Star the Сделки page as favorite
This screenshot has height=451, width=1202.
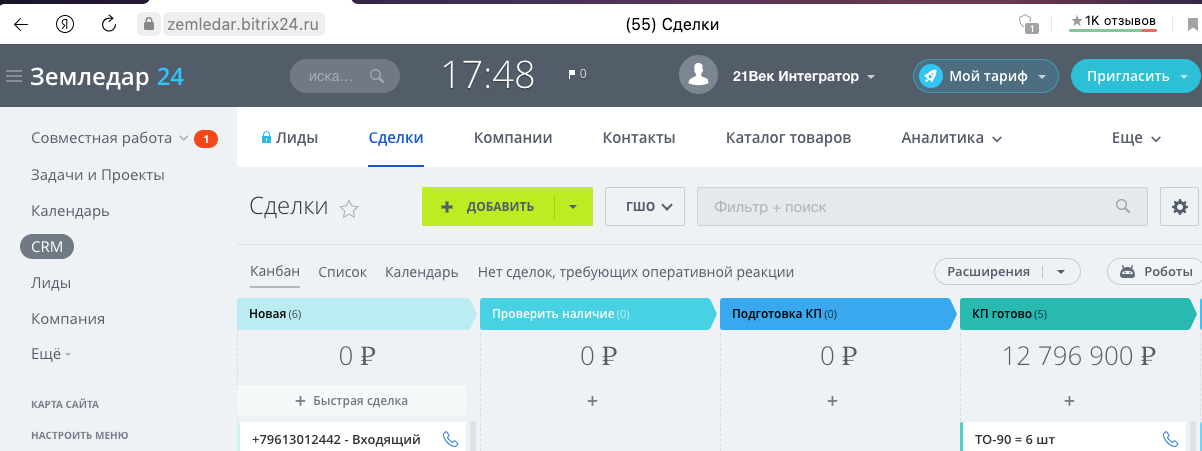[349, 208]
